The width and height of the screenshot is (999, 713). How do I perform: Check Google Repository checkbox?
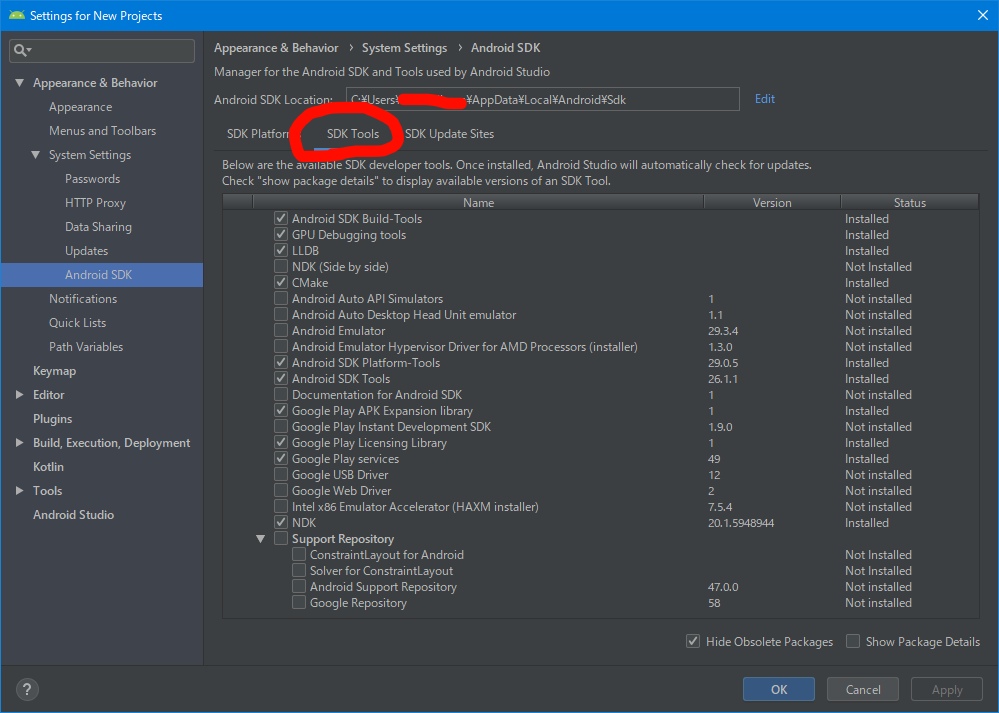(x=299, y=603)
